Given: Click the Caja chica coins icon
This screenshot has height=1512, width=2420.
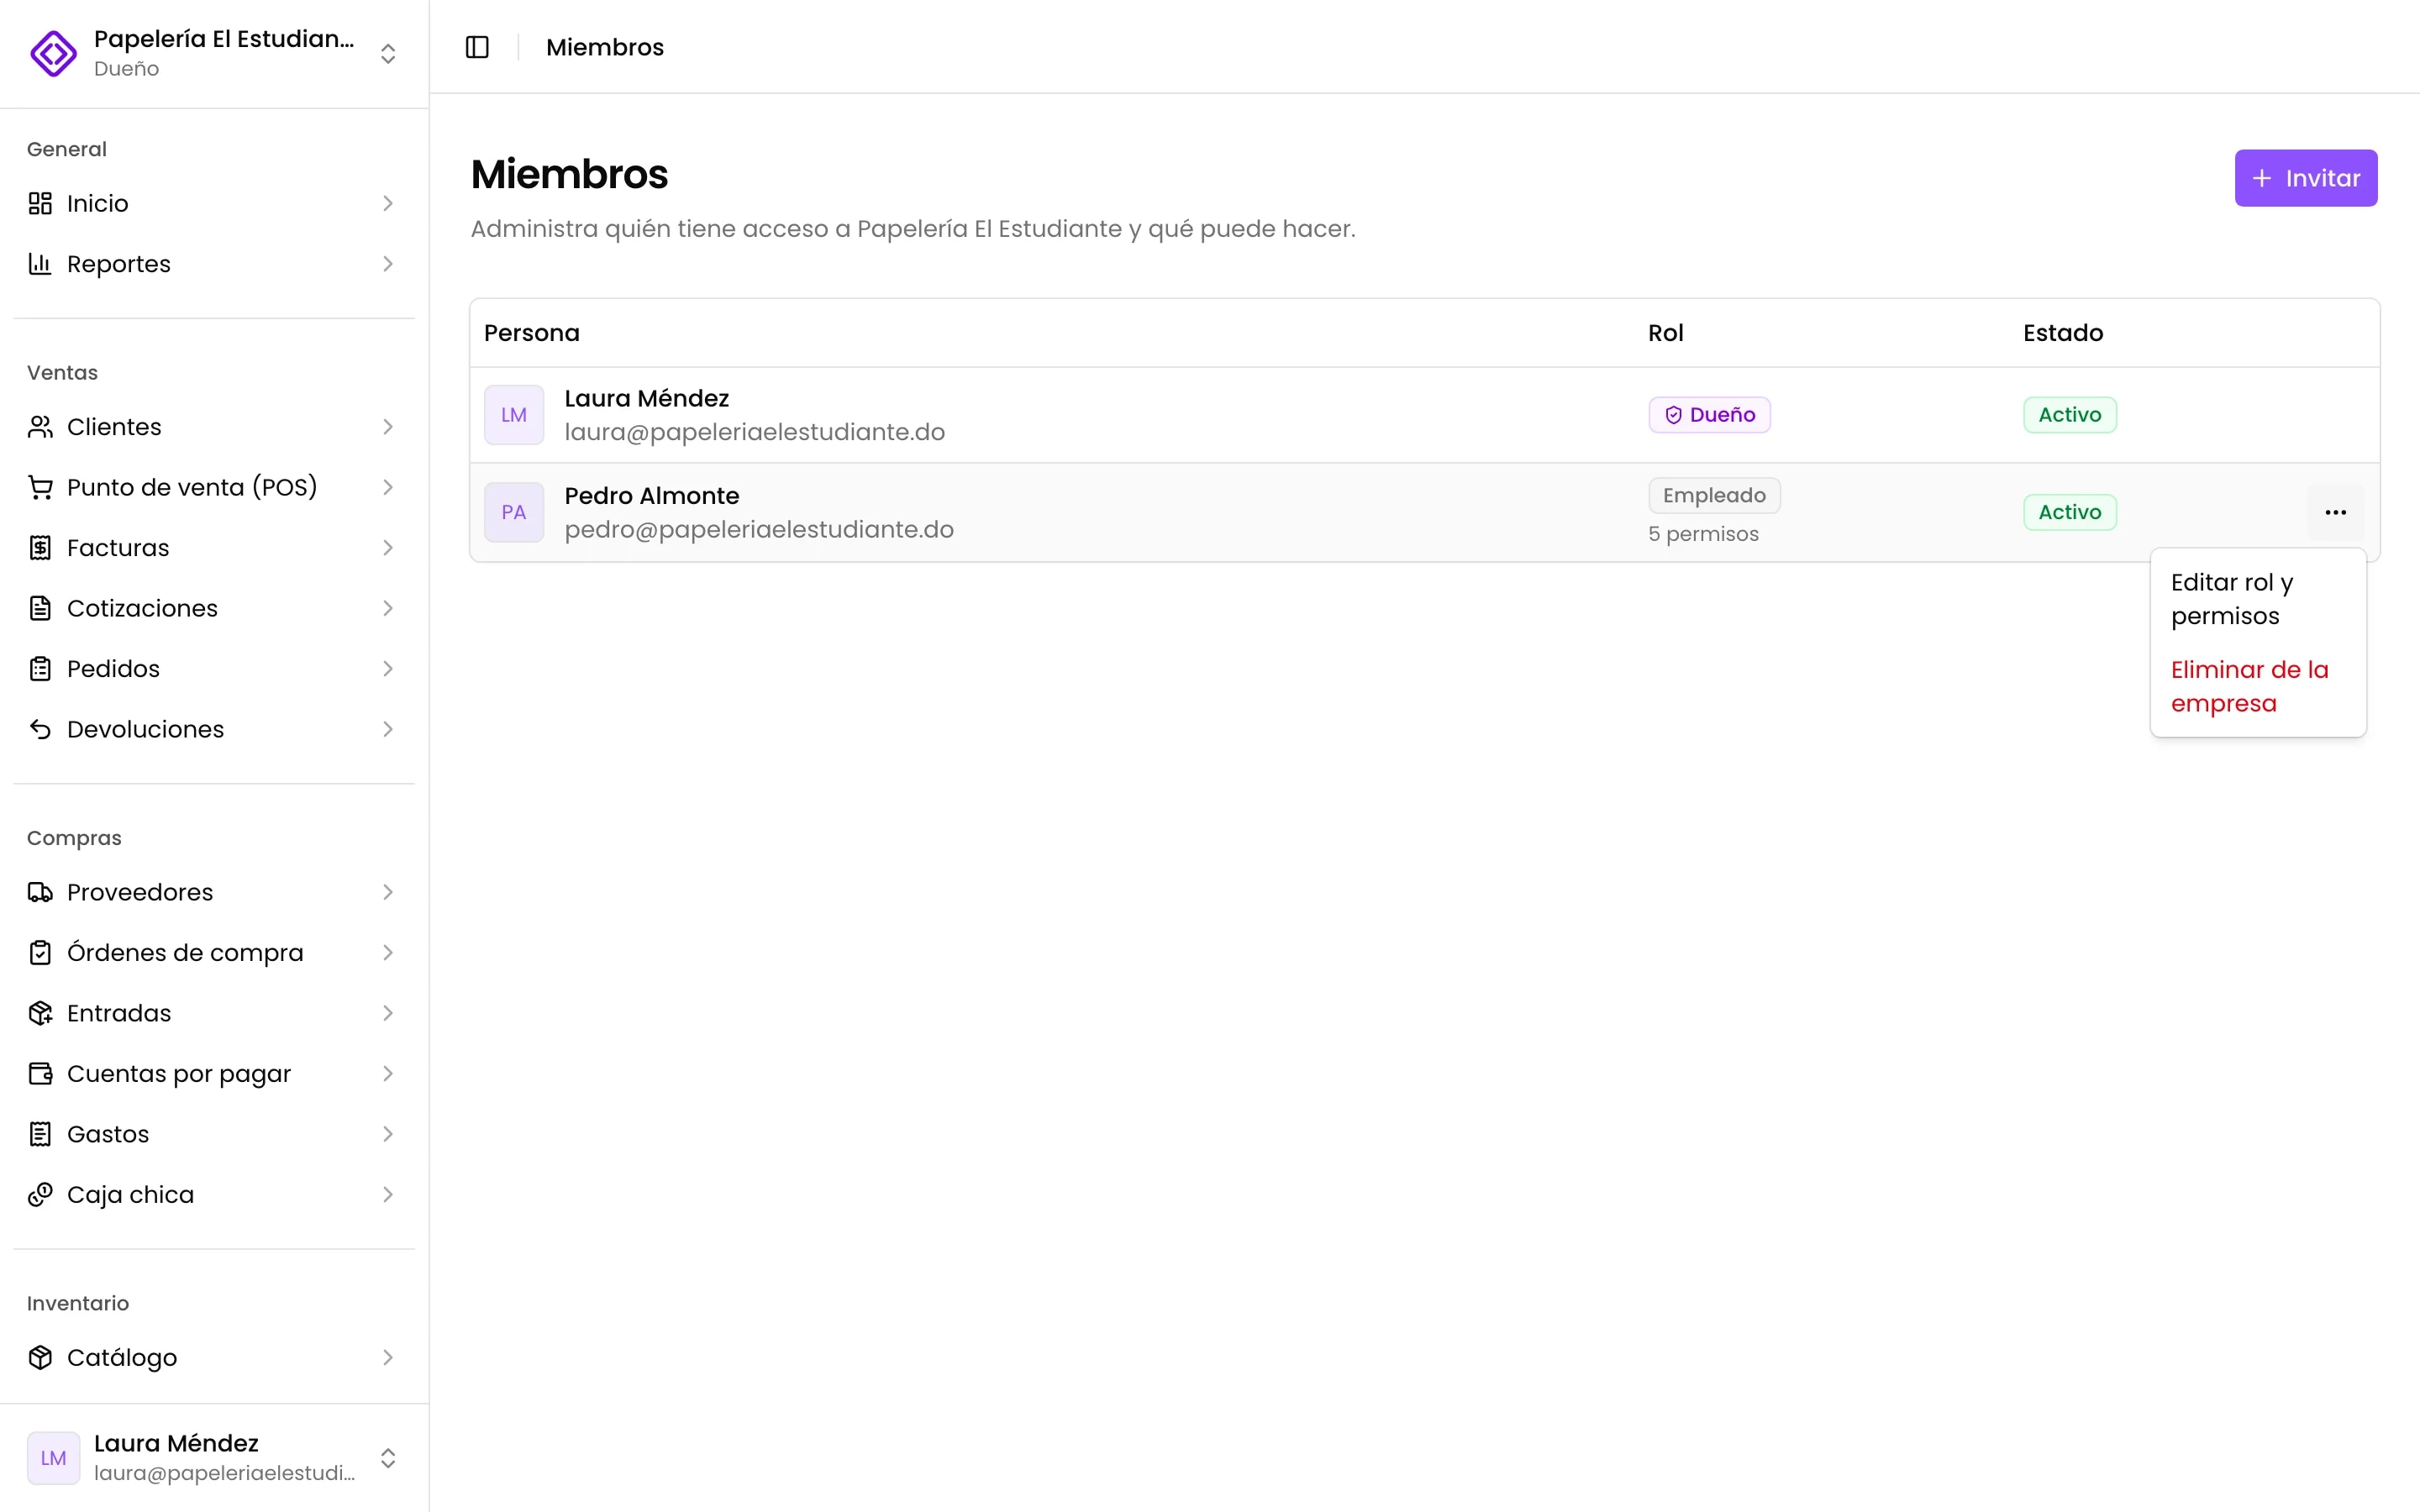Looking at the screenshot, I should tap(40, 1195).
